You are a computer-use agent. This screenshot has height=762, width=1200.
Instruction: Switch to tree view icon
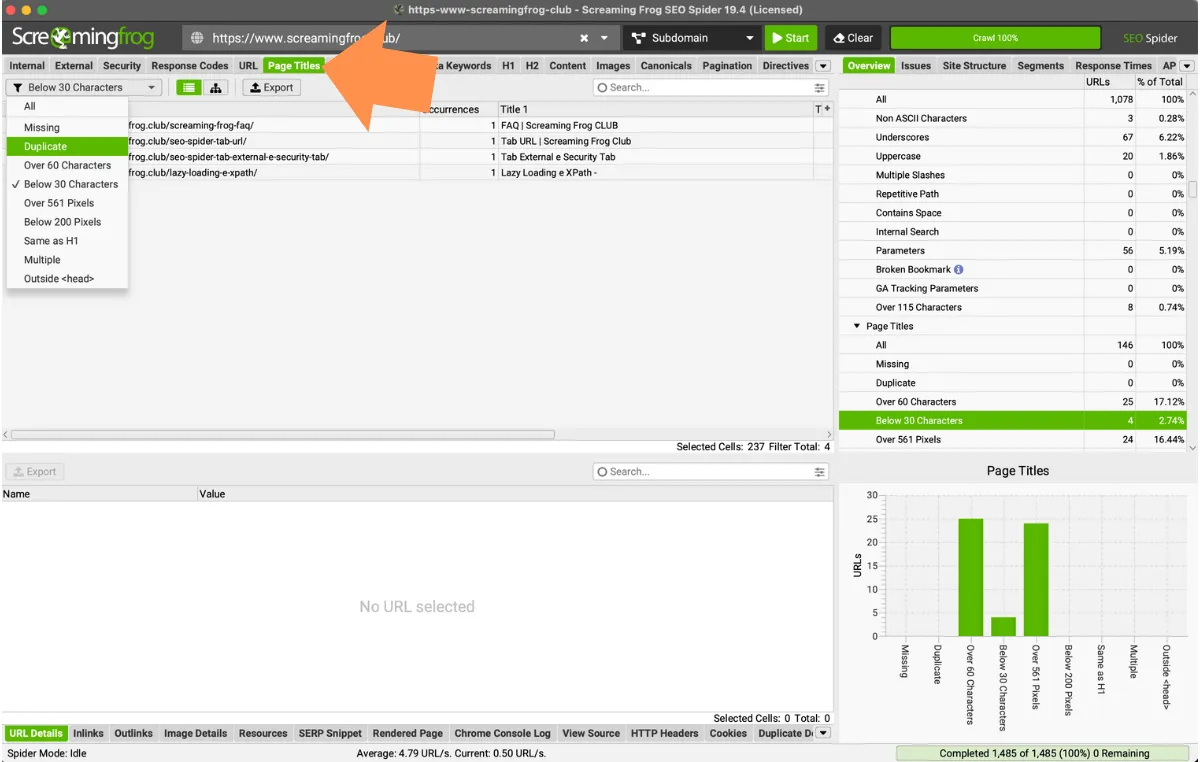[215, 88]
